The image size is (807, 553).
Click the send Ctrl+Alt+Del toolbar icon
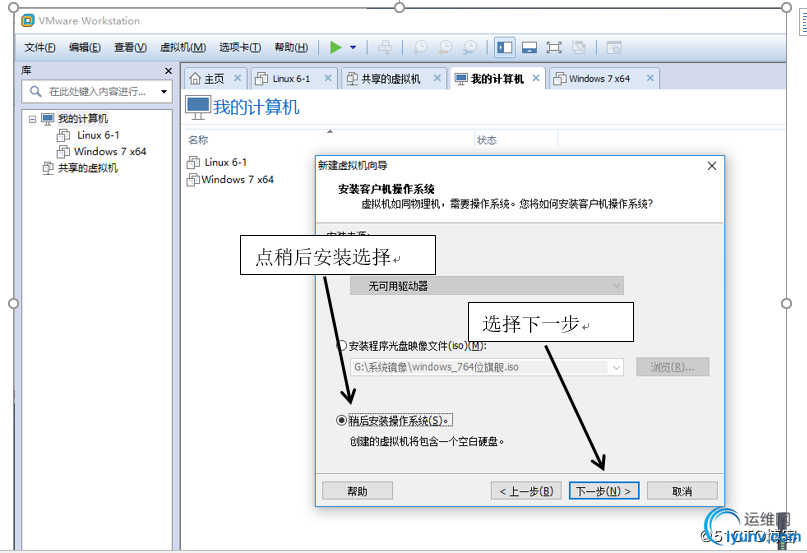tap(384, 47)
